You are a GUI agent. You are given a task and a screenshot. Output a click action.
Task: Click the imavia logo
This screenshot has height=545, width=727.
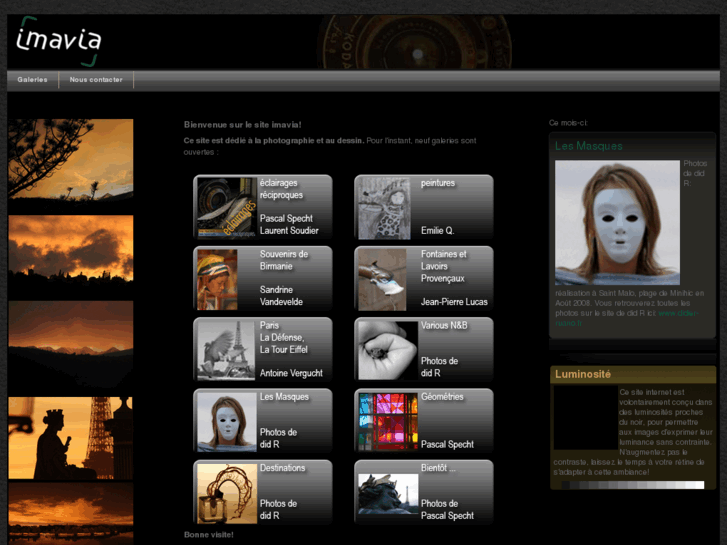[58, 41]
